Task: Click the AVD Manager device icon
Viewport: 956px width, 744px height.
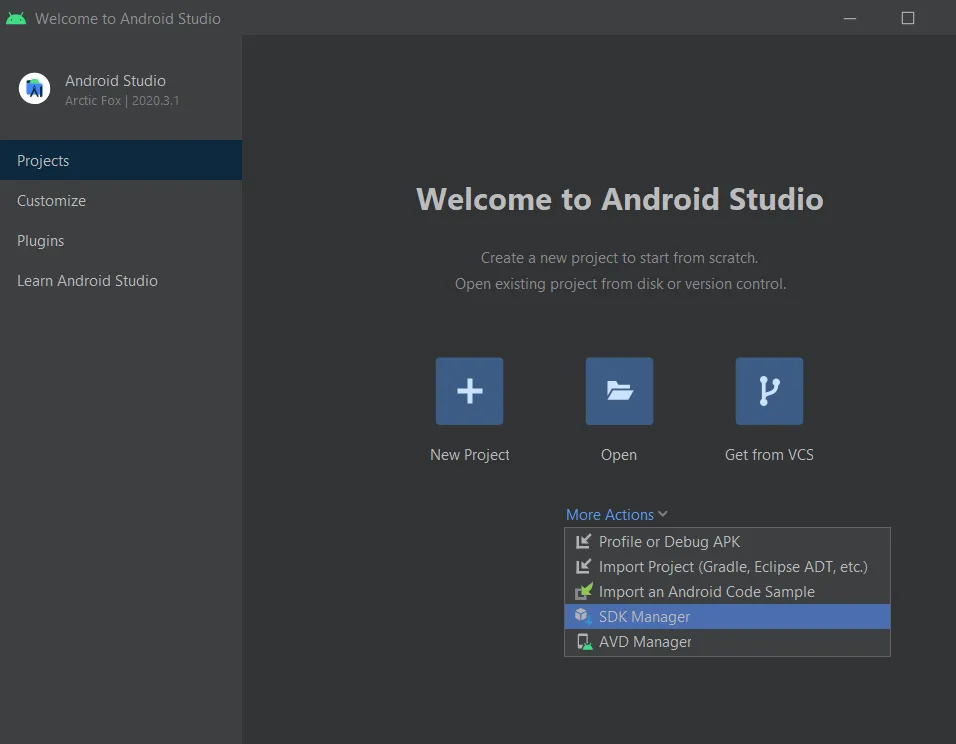Action: click(584, 642)
